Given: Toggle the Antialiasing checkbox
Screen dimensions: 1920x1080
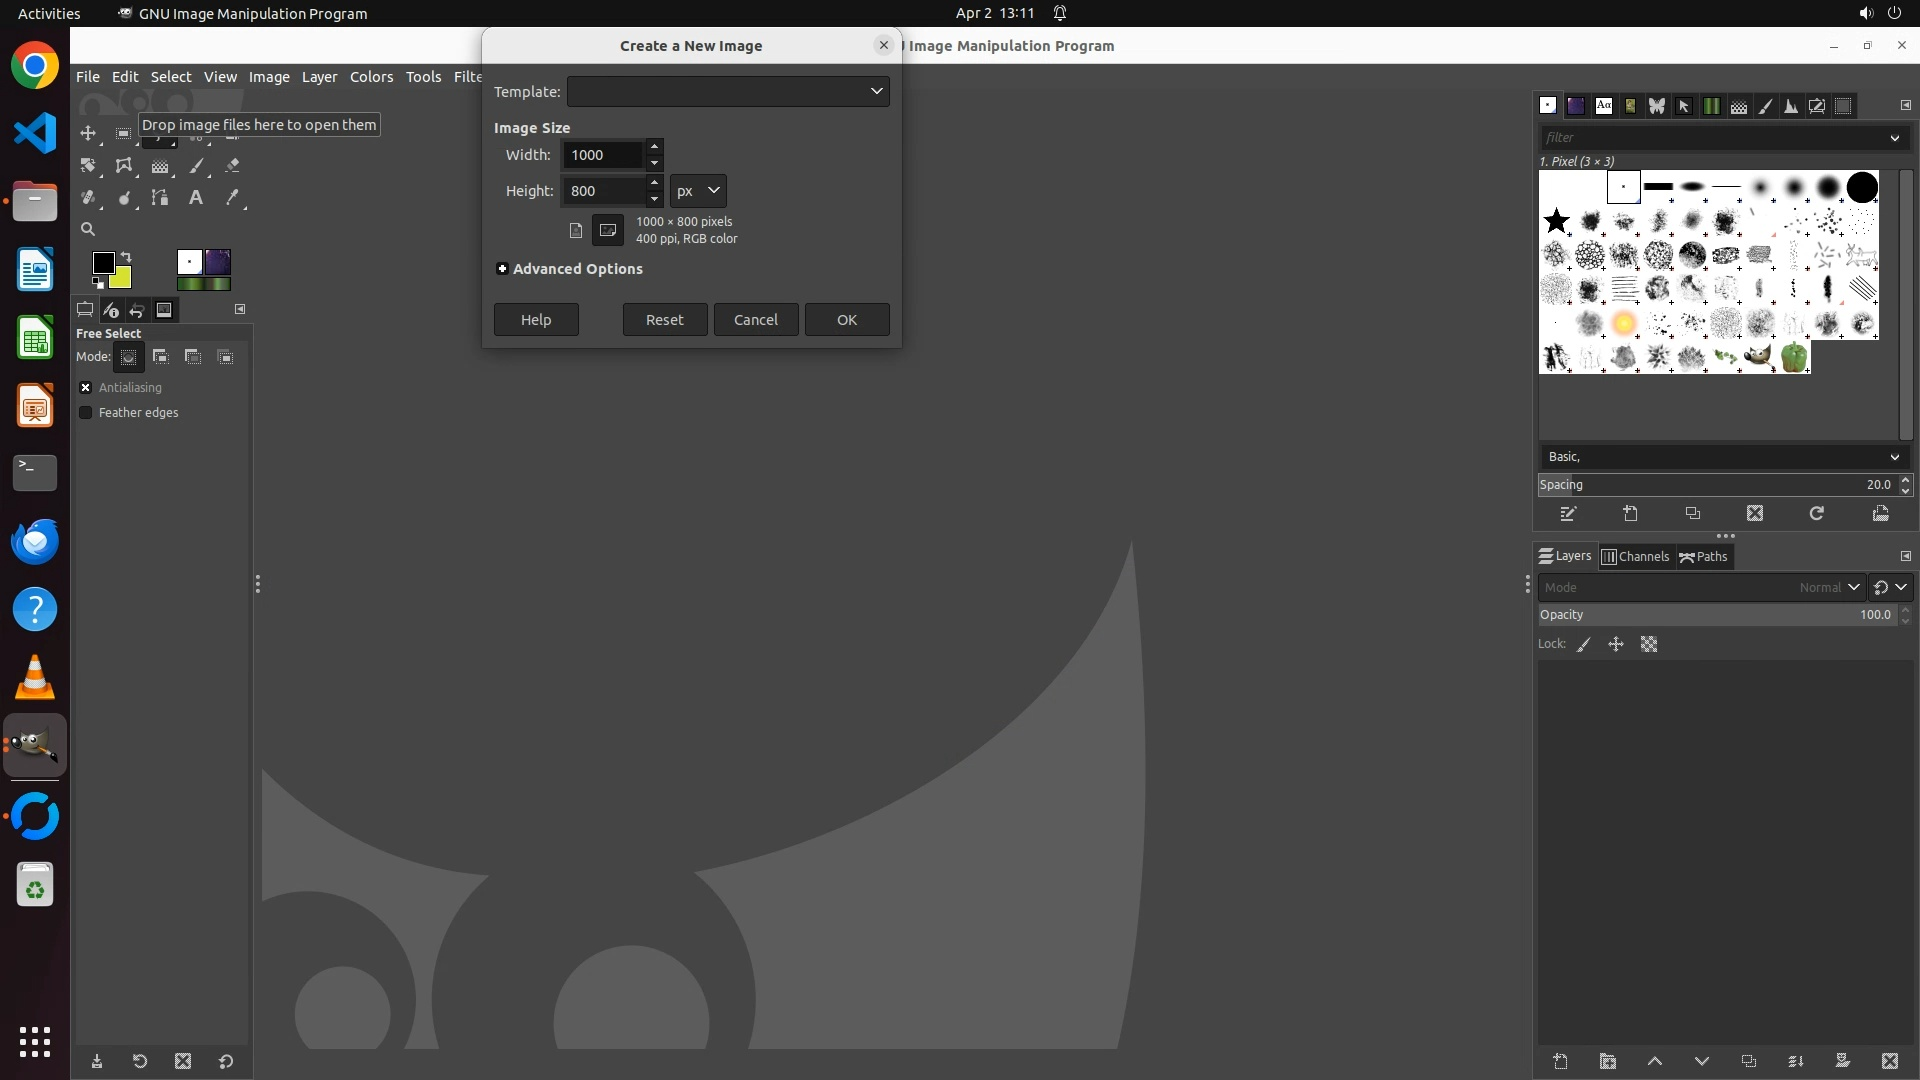Looking at the screenshot, I should pyautogui.click(x=86, y=388).
